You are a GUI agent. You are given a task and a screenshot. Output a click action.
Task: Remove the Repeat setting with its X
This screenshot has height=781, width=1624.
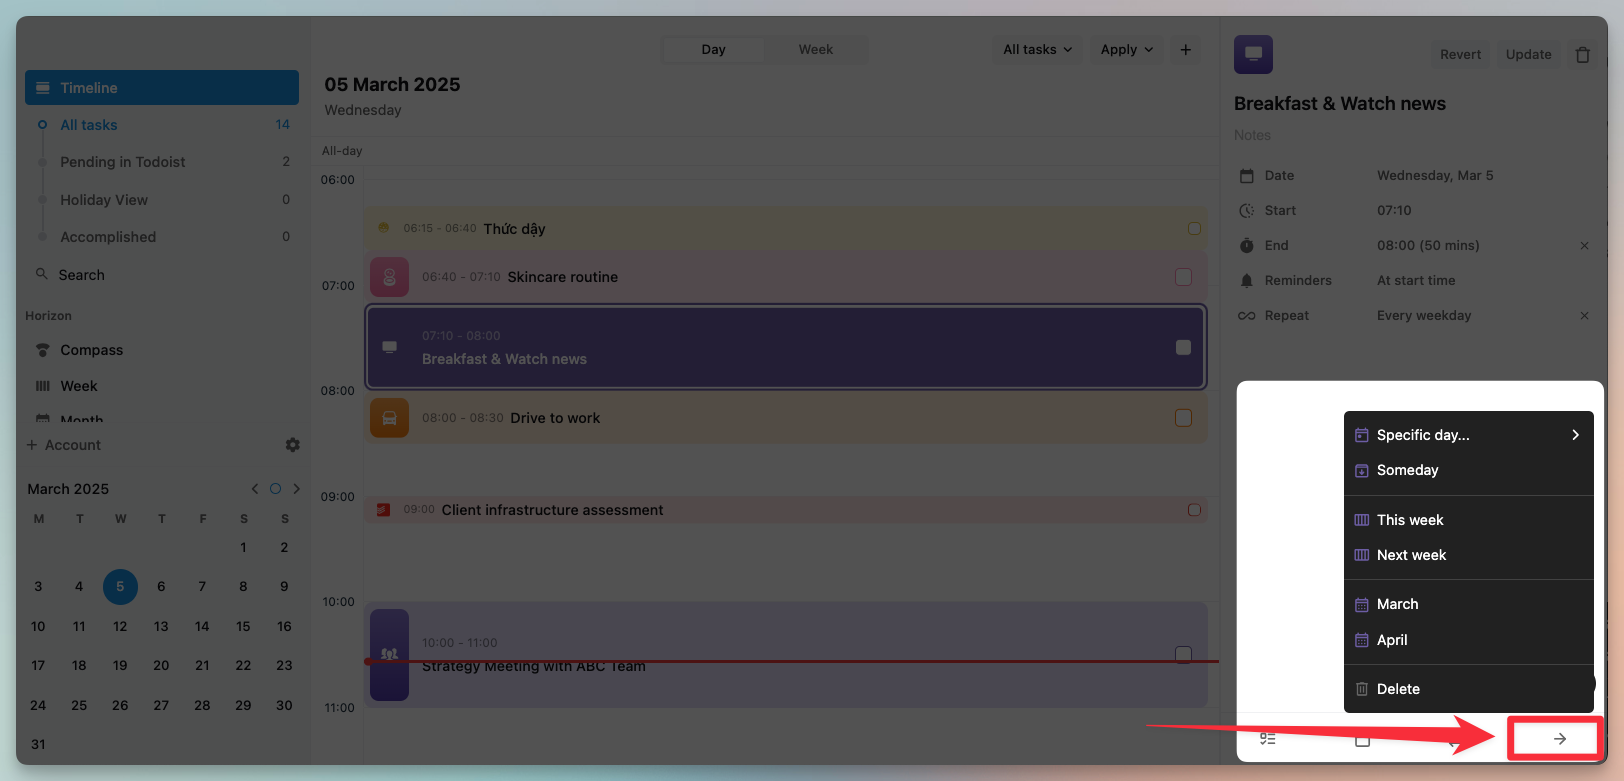[x=1584, y=316]
